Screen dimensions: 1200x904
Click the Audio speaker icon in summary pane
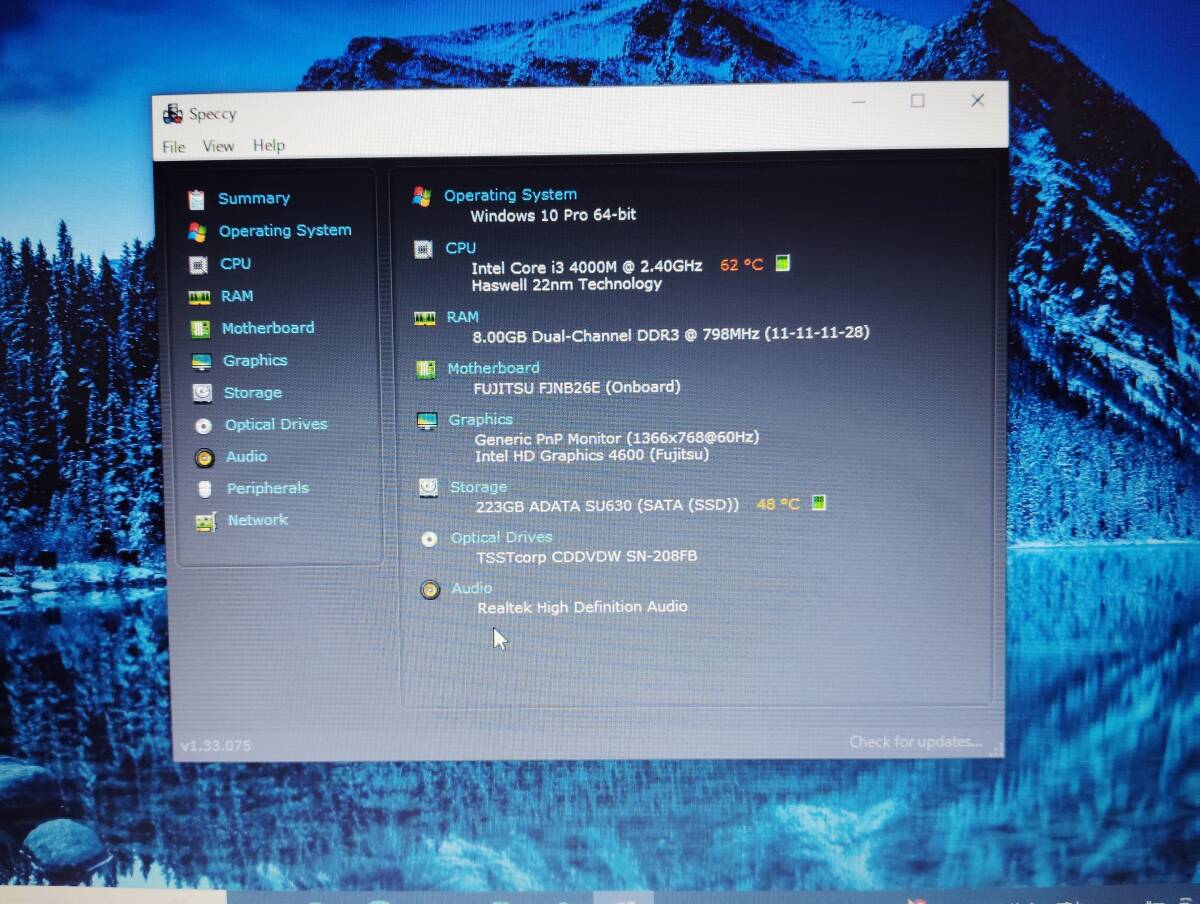tap(430, 590)
